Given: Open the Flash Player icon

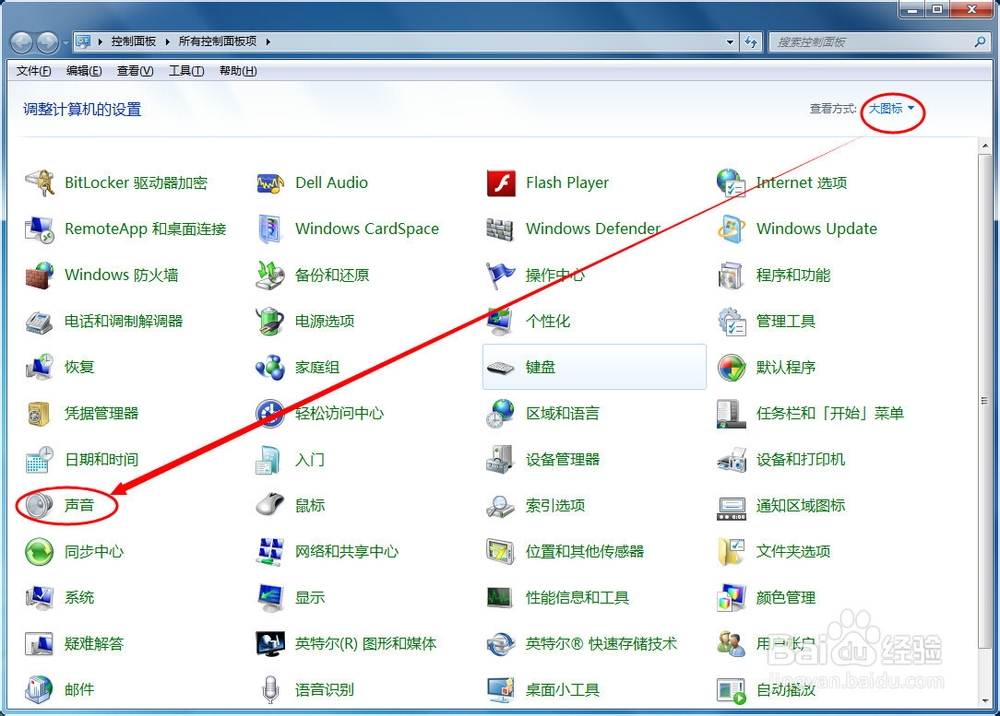Looking at the screenshot, I should pos(501,183).
